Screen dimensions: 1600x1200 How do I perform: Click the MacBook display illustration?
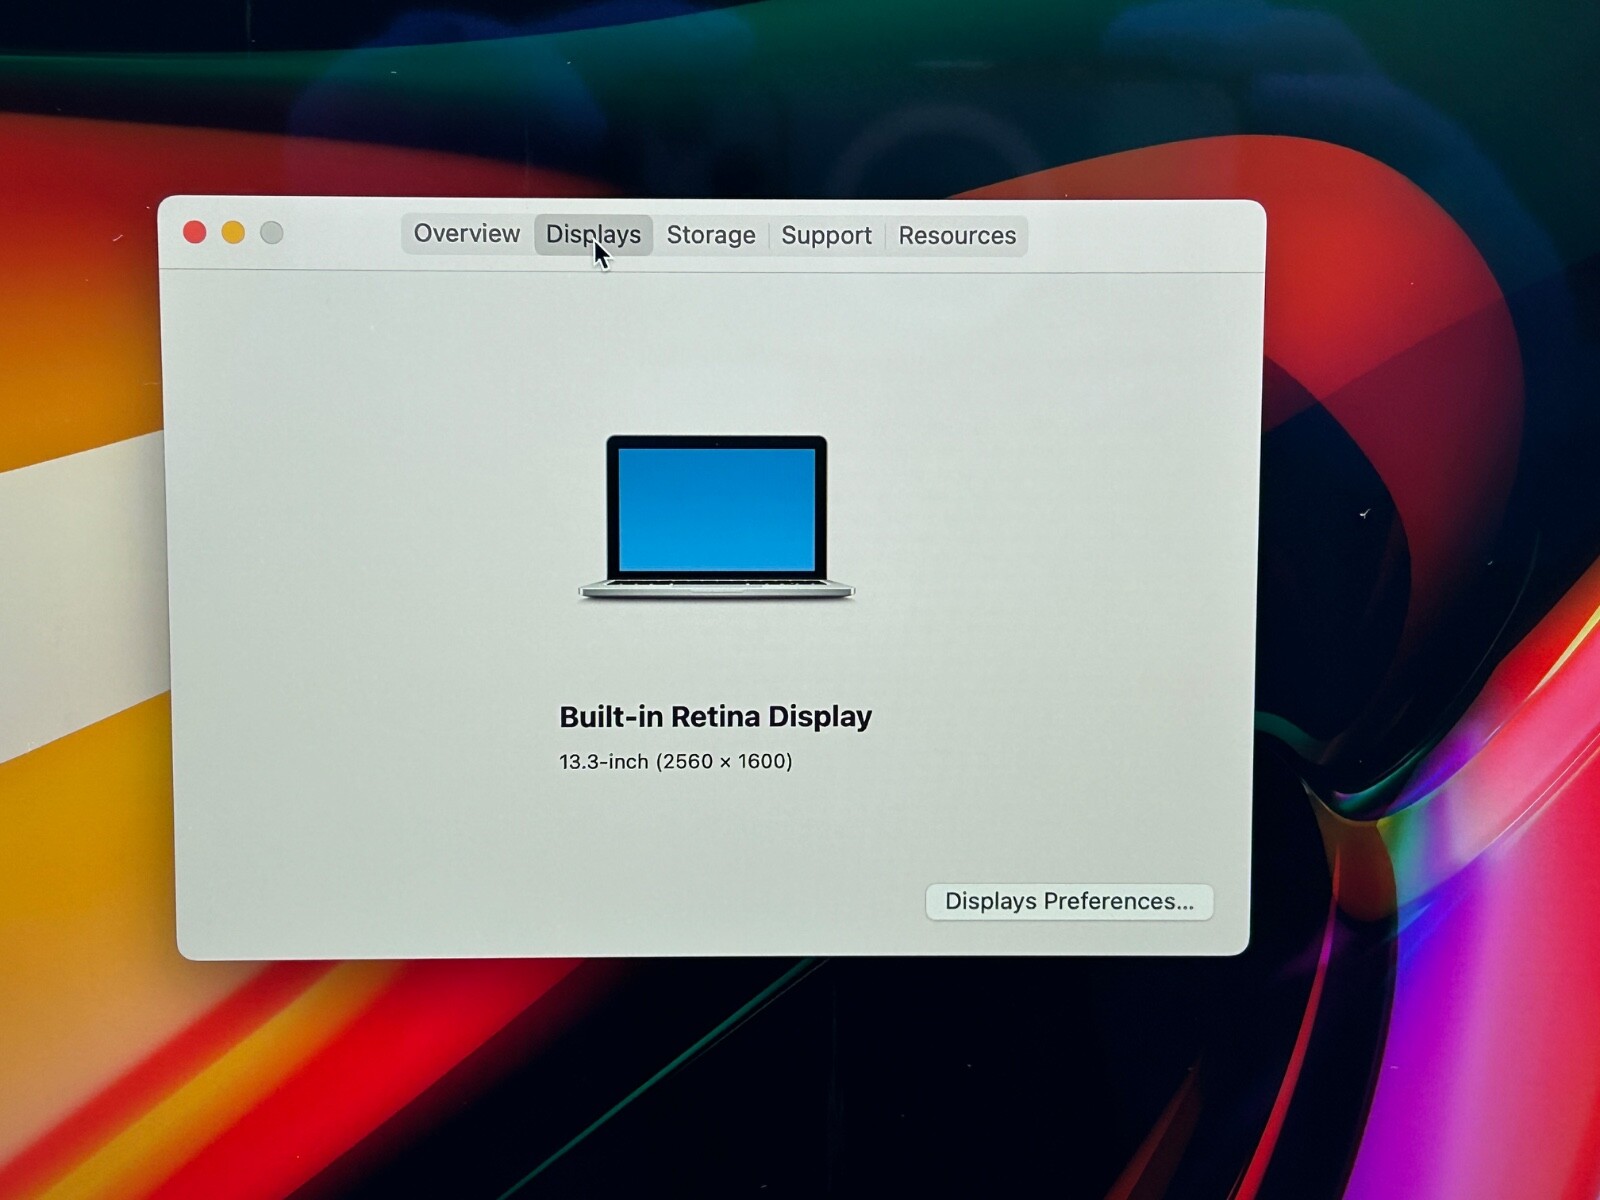point(716,517)
